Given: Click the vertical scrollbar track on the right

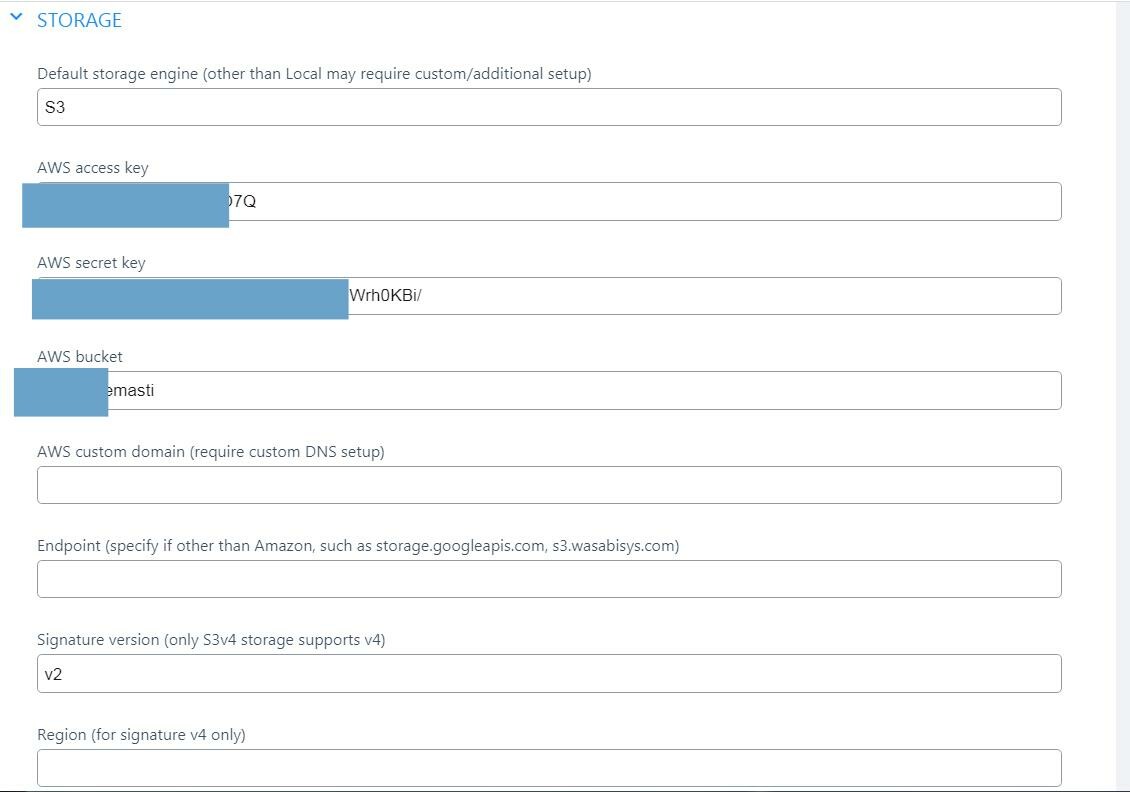Looking at the screenshot, I should click(1122, 400).
